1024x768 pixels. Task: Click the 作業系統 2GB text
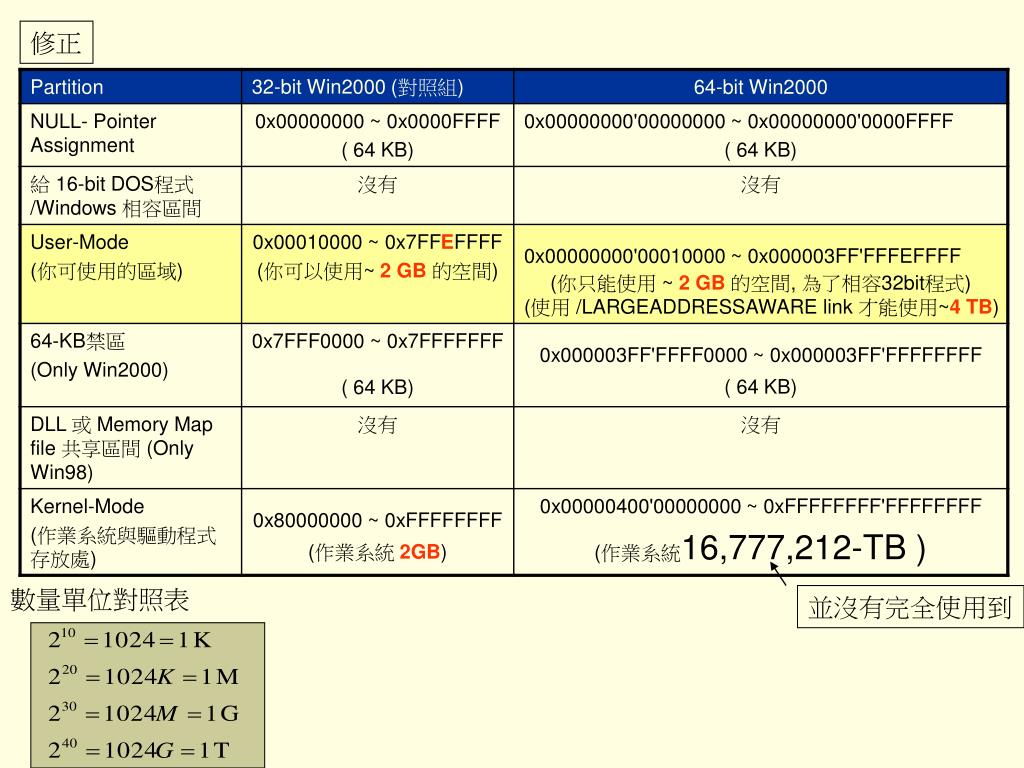[x=377, y=552]
